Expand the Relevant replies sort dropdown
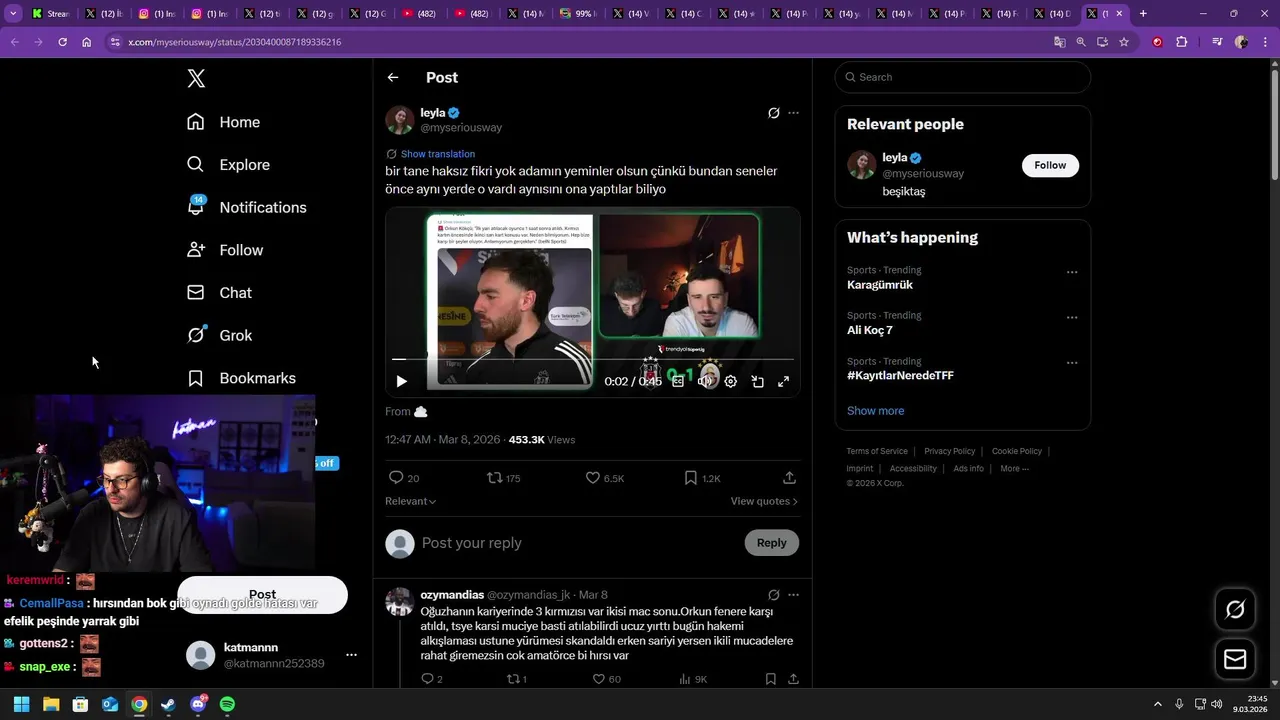The image size is (1280, 720). [411, 501]
